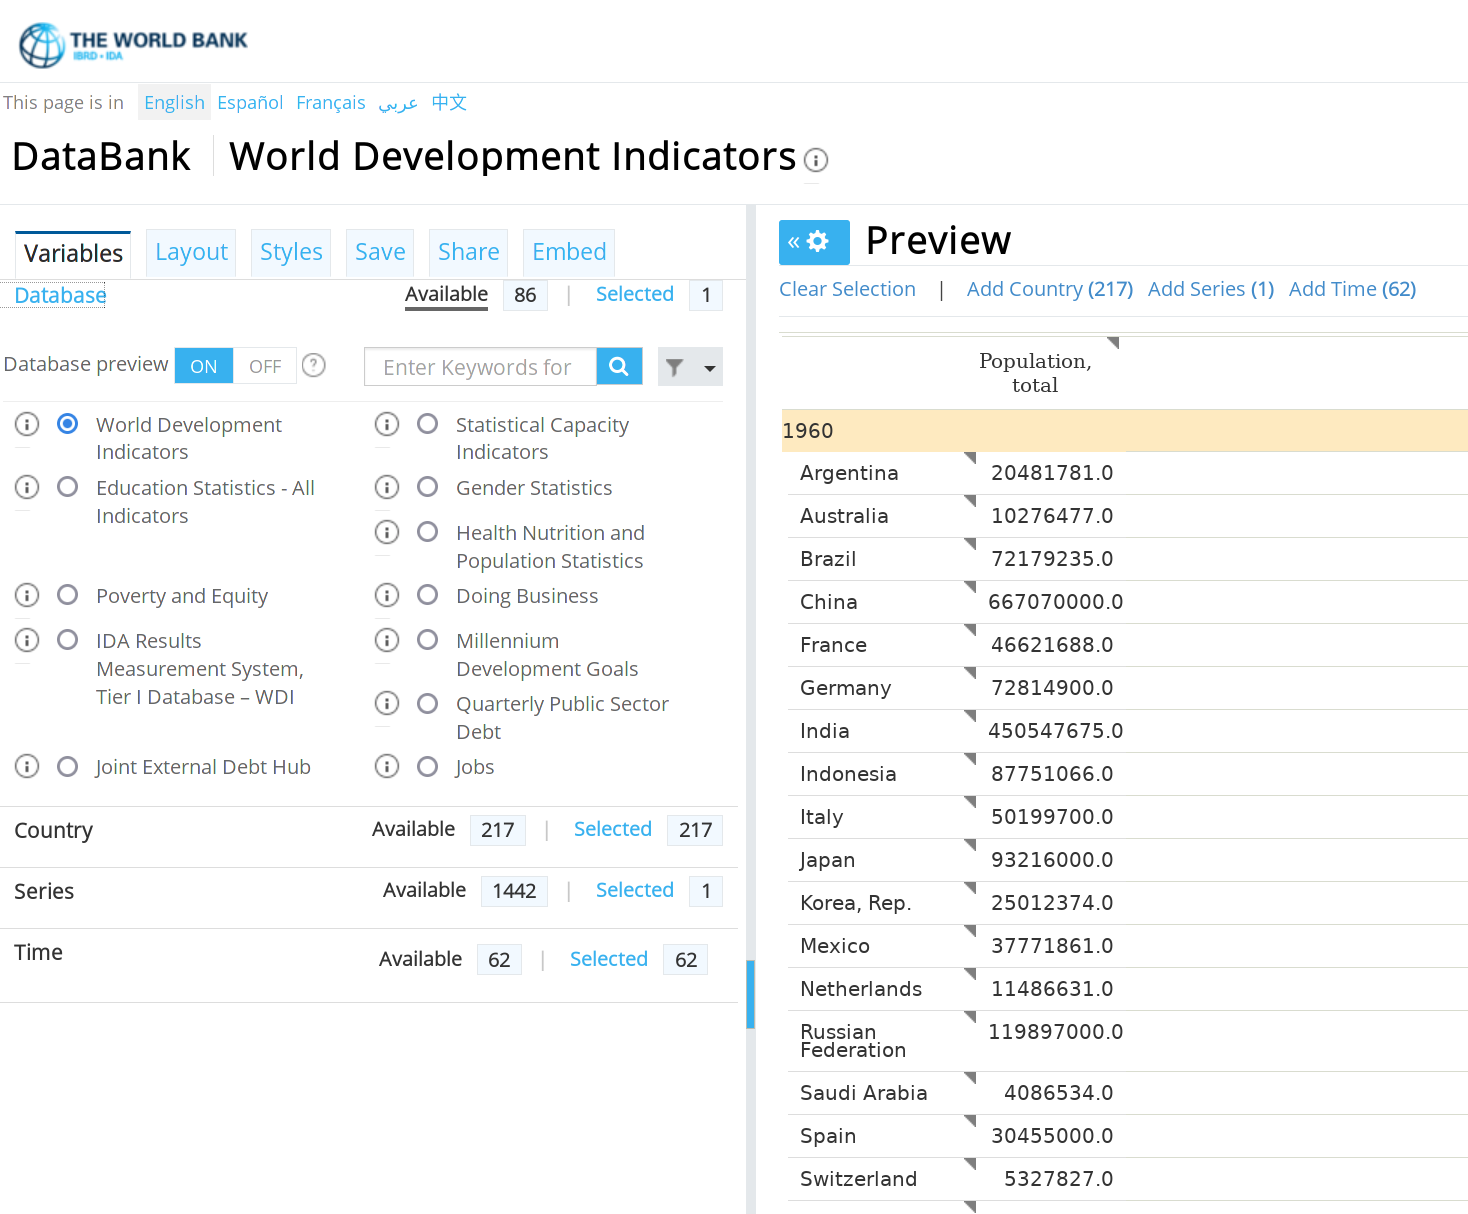Show Selected time periods list
1468x1214 pixels.
point(609,959)
